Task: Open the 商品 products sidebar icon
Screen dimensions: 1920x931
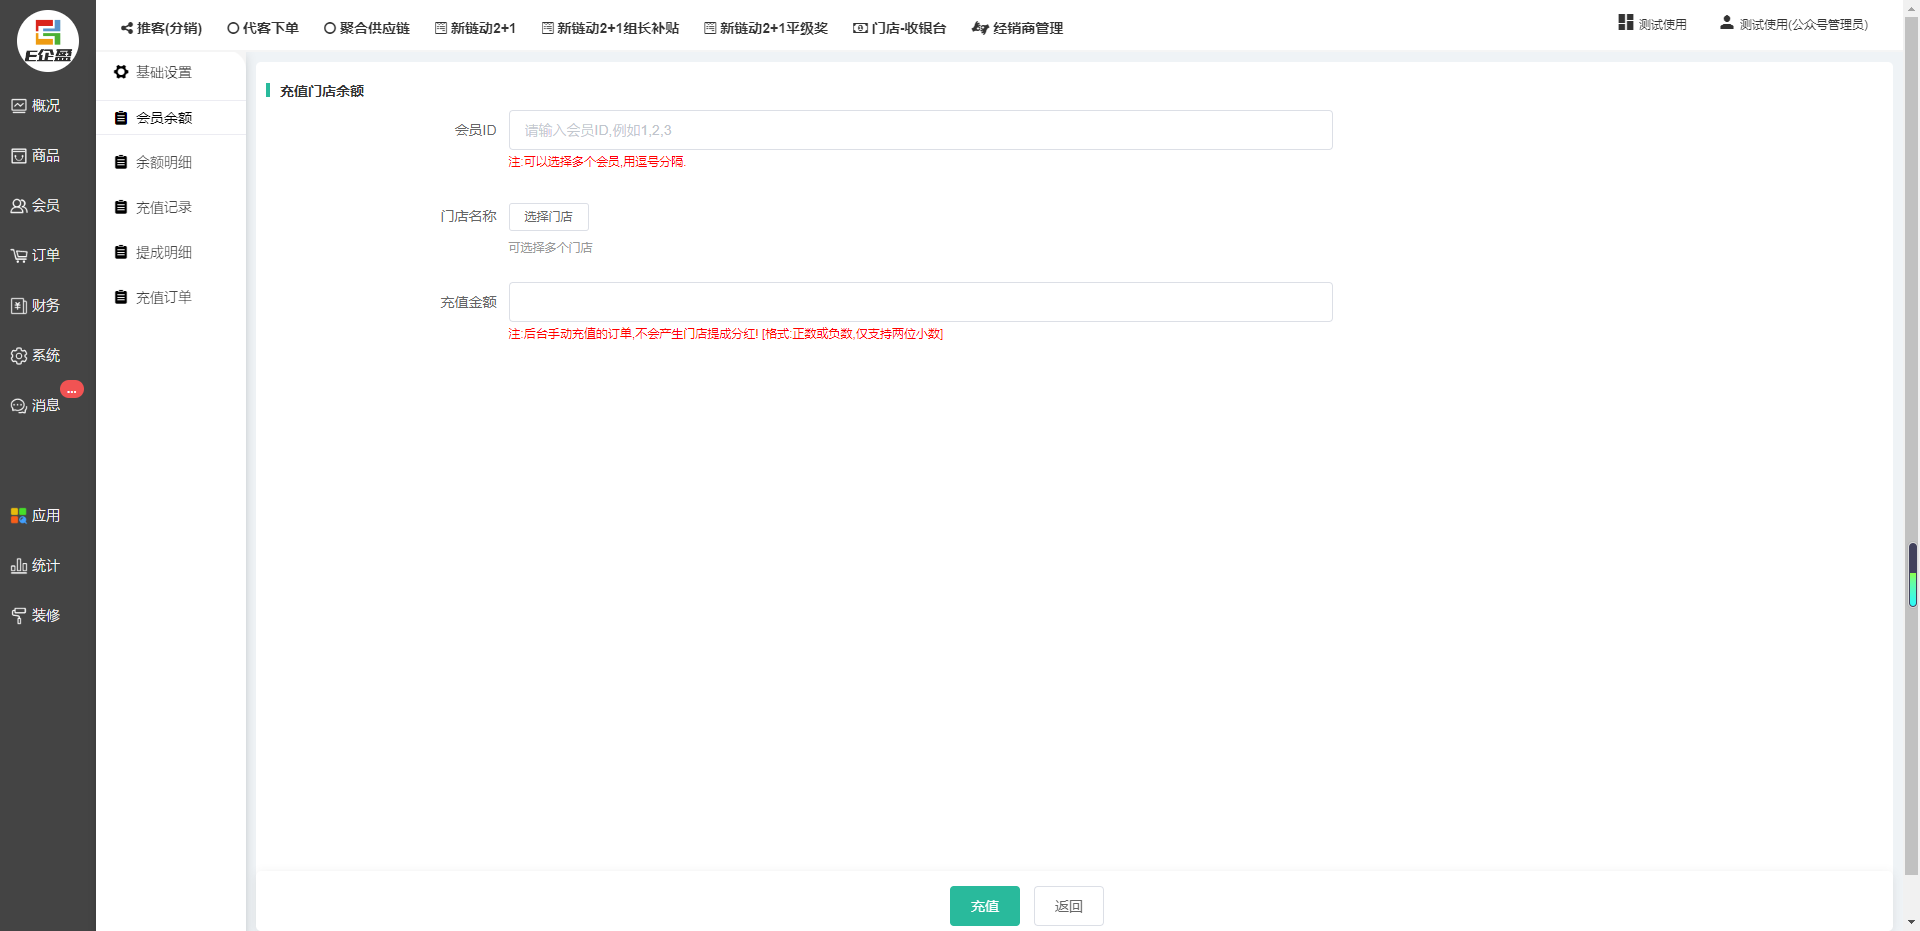Action: tap(19, 156)
